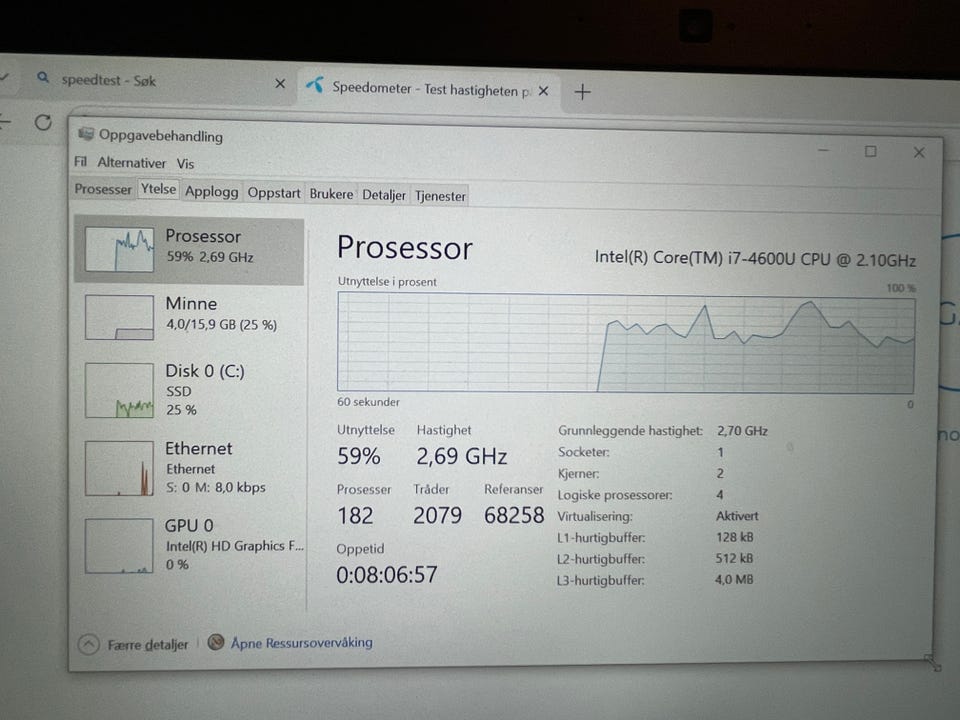Select Minne in the performance sidebar

tap(189, 317)
